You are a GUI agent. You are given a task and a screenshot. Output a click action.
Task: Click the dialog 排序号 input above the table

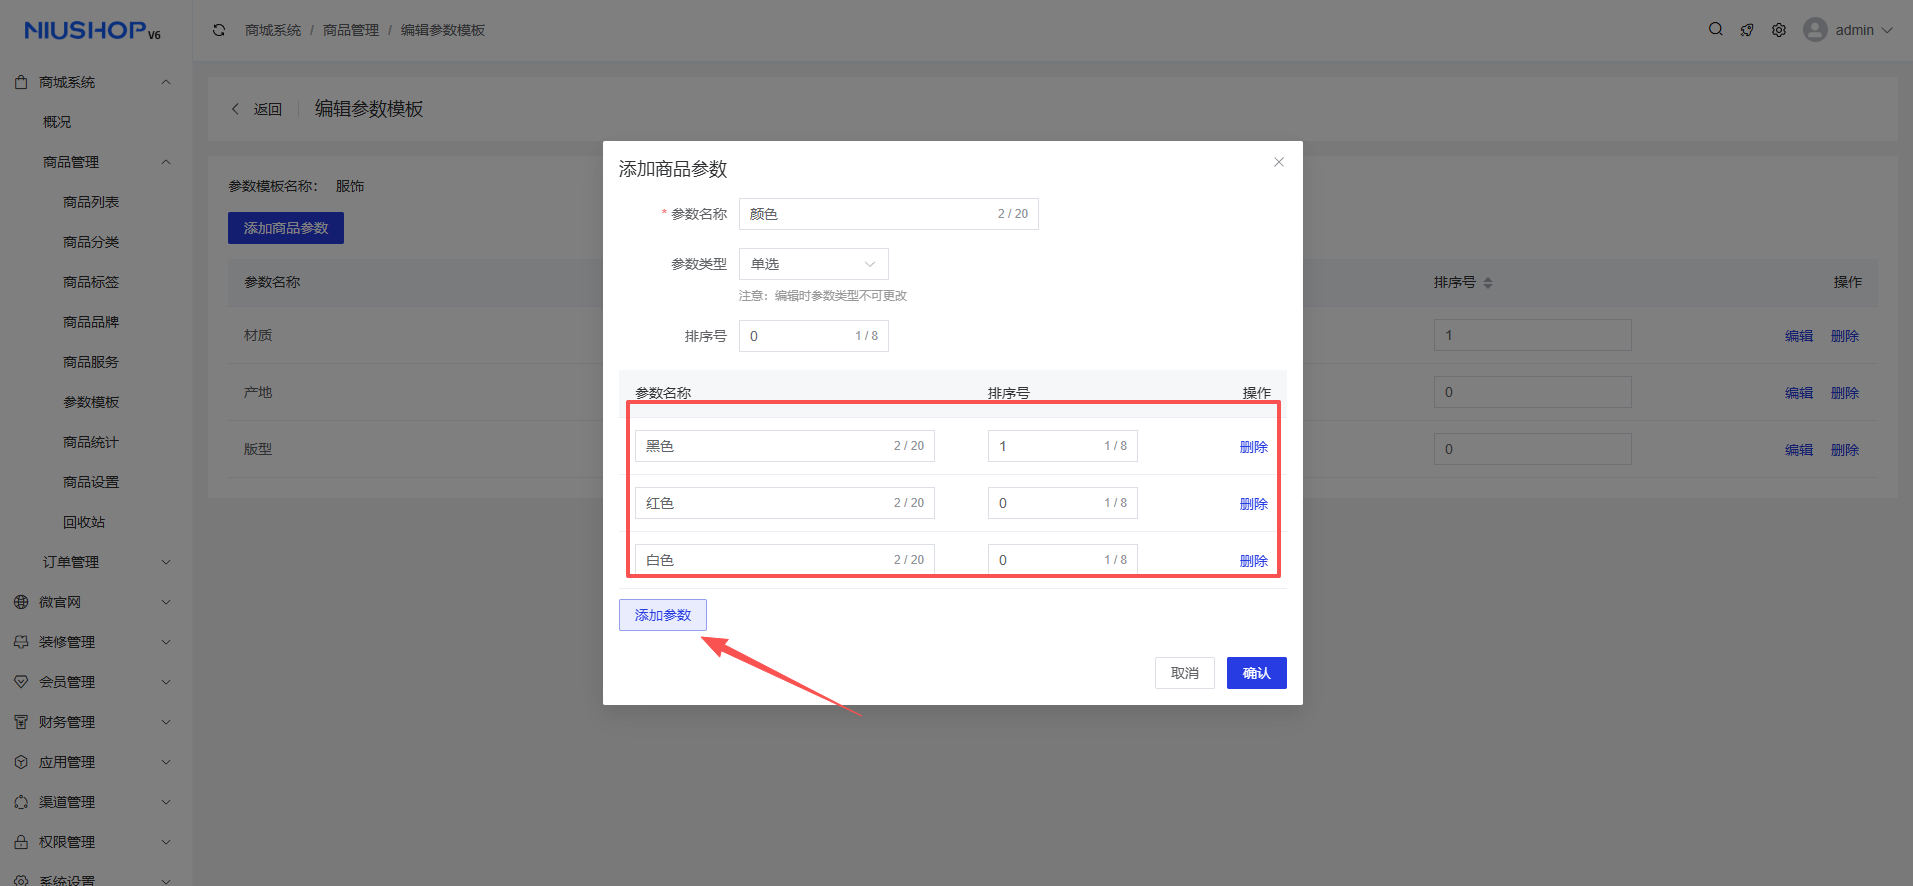coord(814,336)
